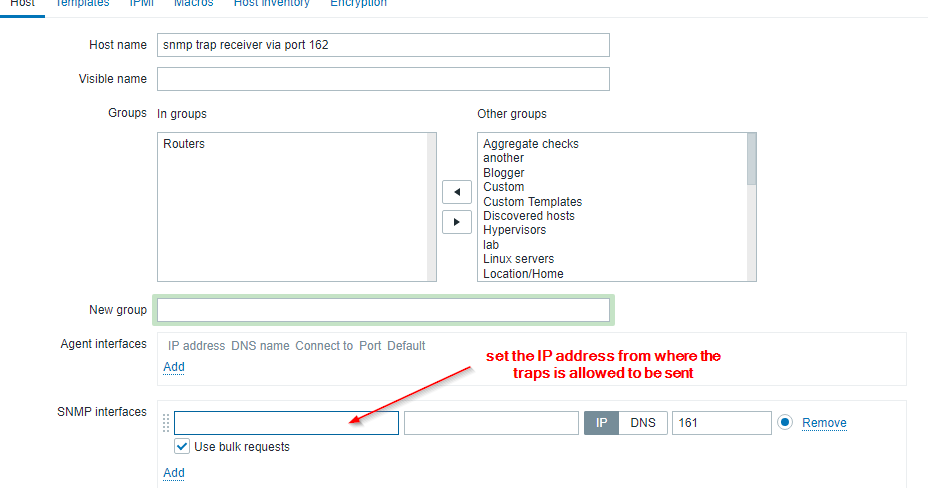
Task: Focus the New group input field
Action: coord(383,310)
